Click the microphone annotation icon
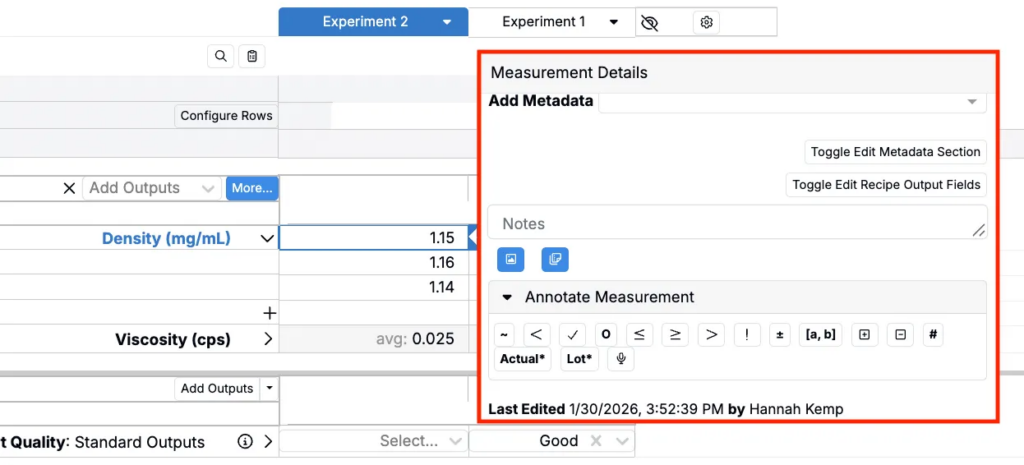The height and width of the screenshot is (465, 1024). pyautogui.click(x=621, y=359)
